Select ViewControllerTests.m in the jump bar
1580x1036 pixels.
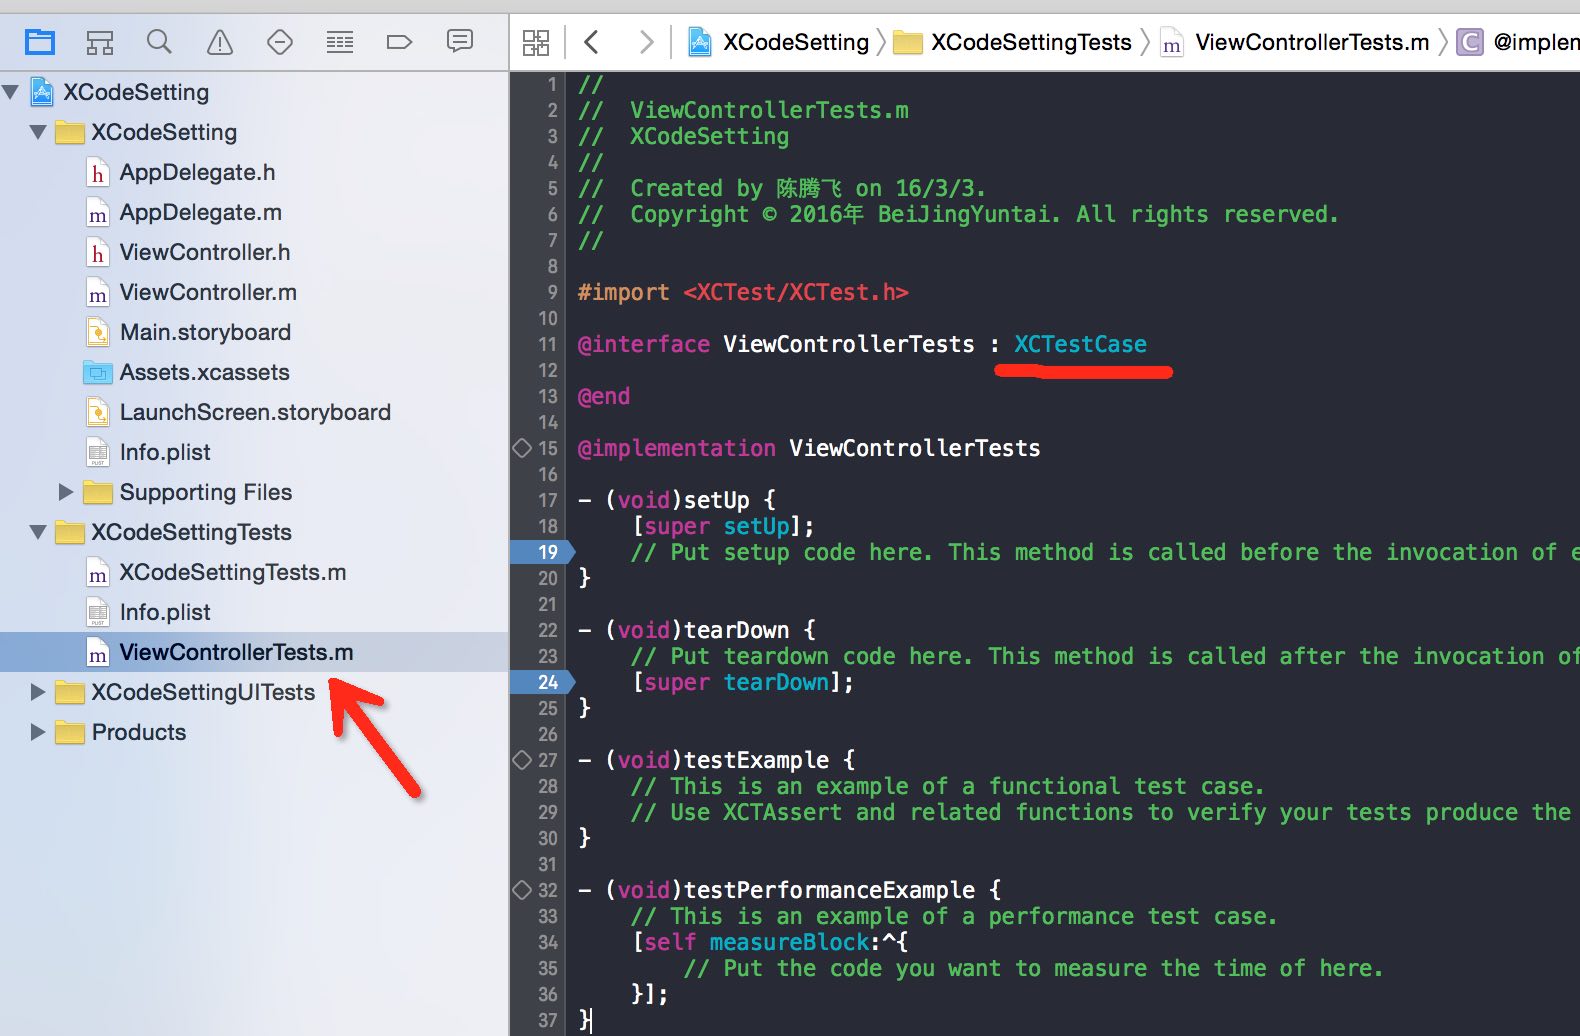tap(1312, 42)
